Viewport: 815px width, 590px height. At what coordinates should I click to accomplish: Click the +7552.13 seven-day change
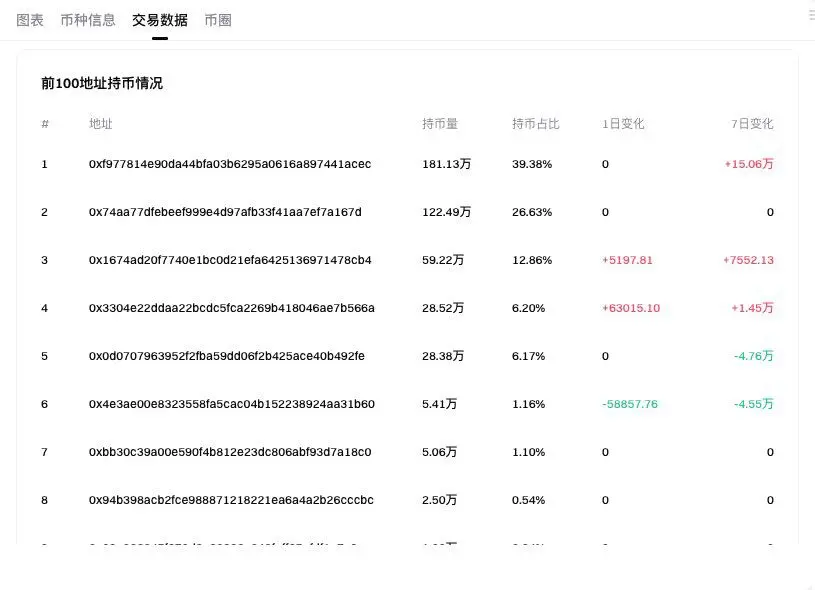[x=748, y=260]
